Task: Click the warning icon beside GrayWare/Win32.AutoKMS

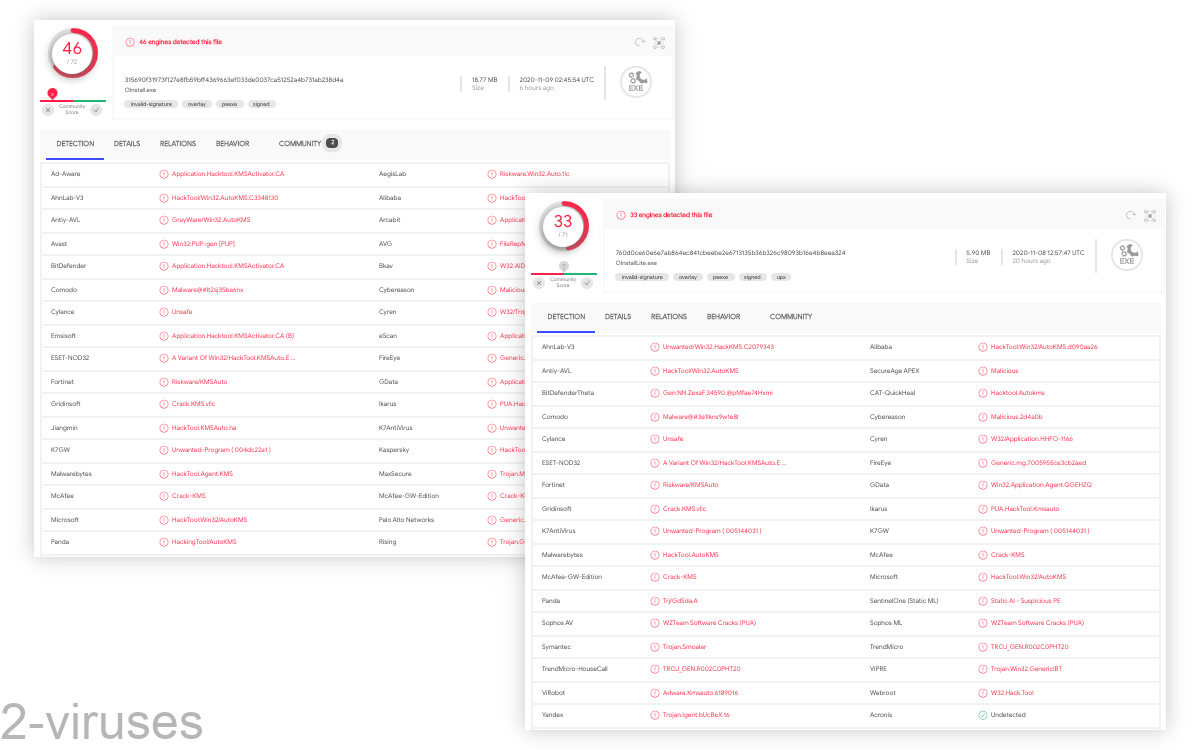Action: point(164,220)
